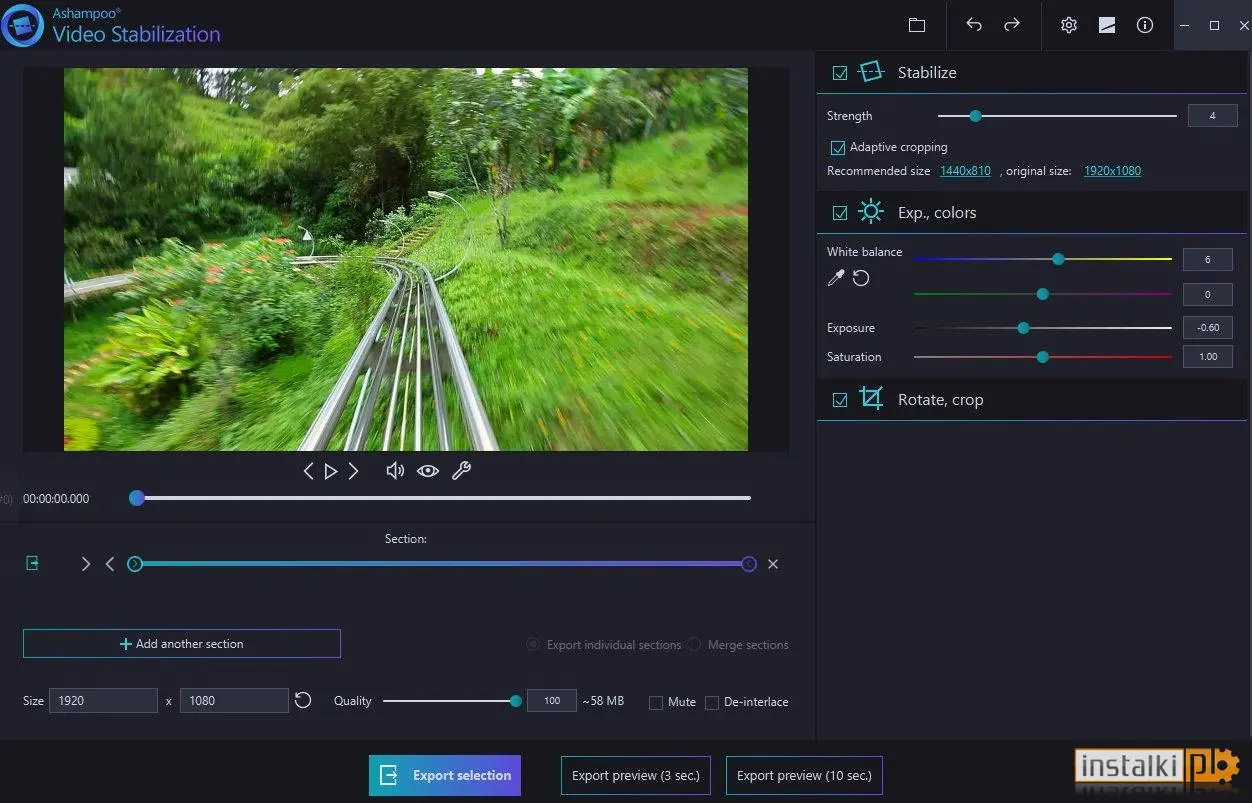Click the width size field showing 1920
1252x803 pixels.
104,701
